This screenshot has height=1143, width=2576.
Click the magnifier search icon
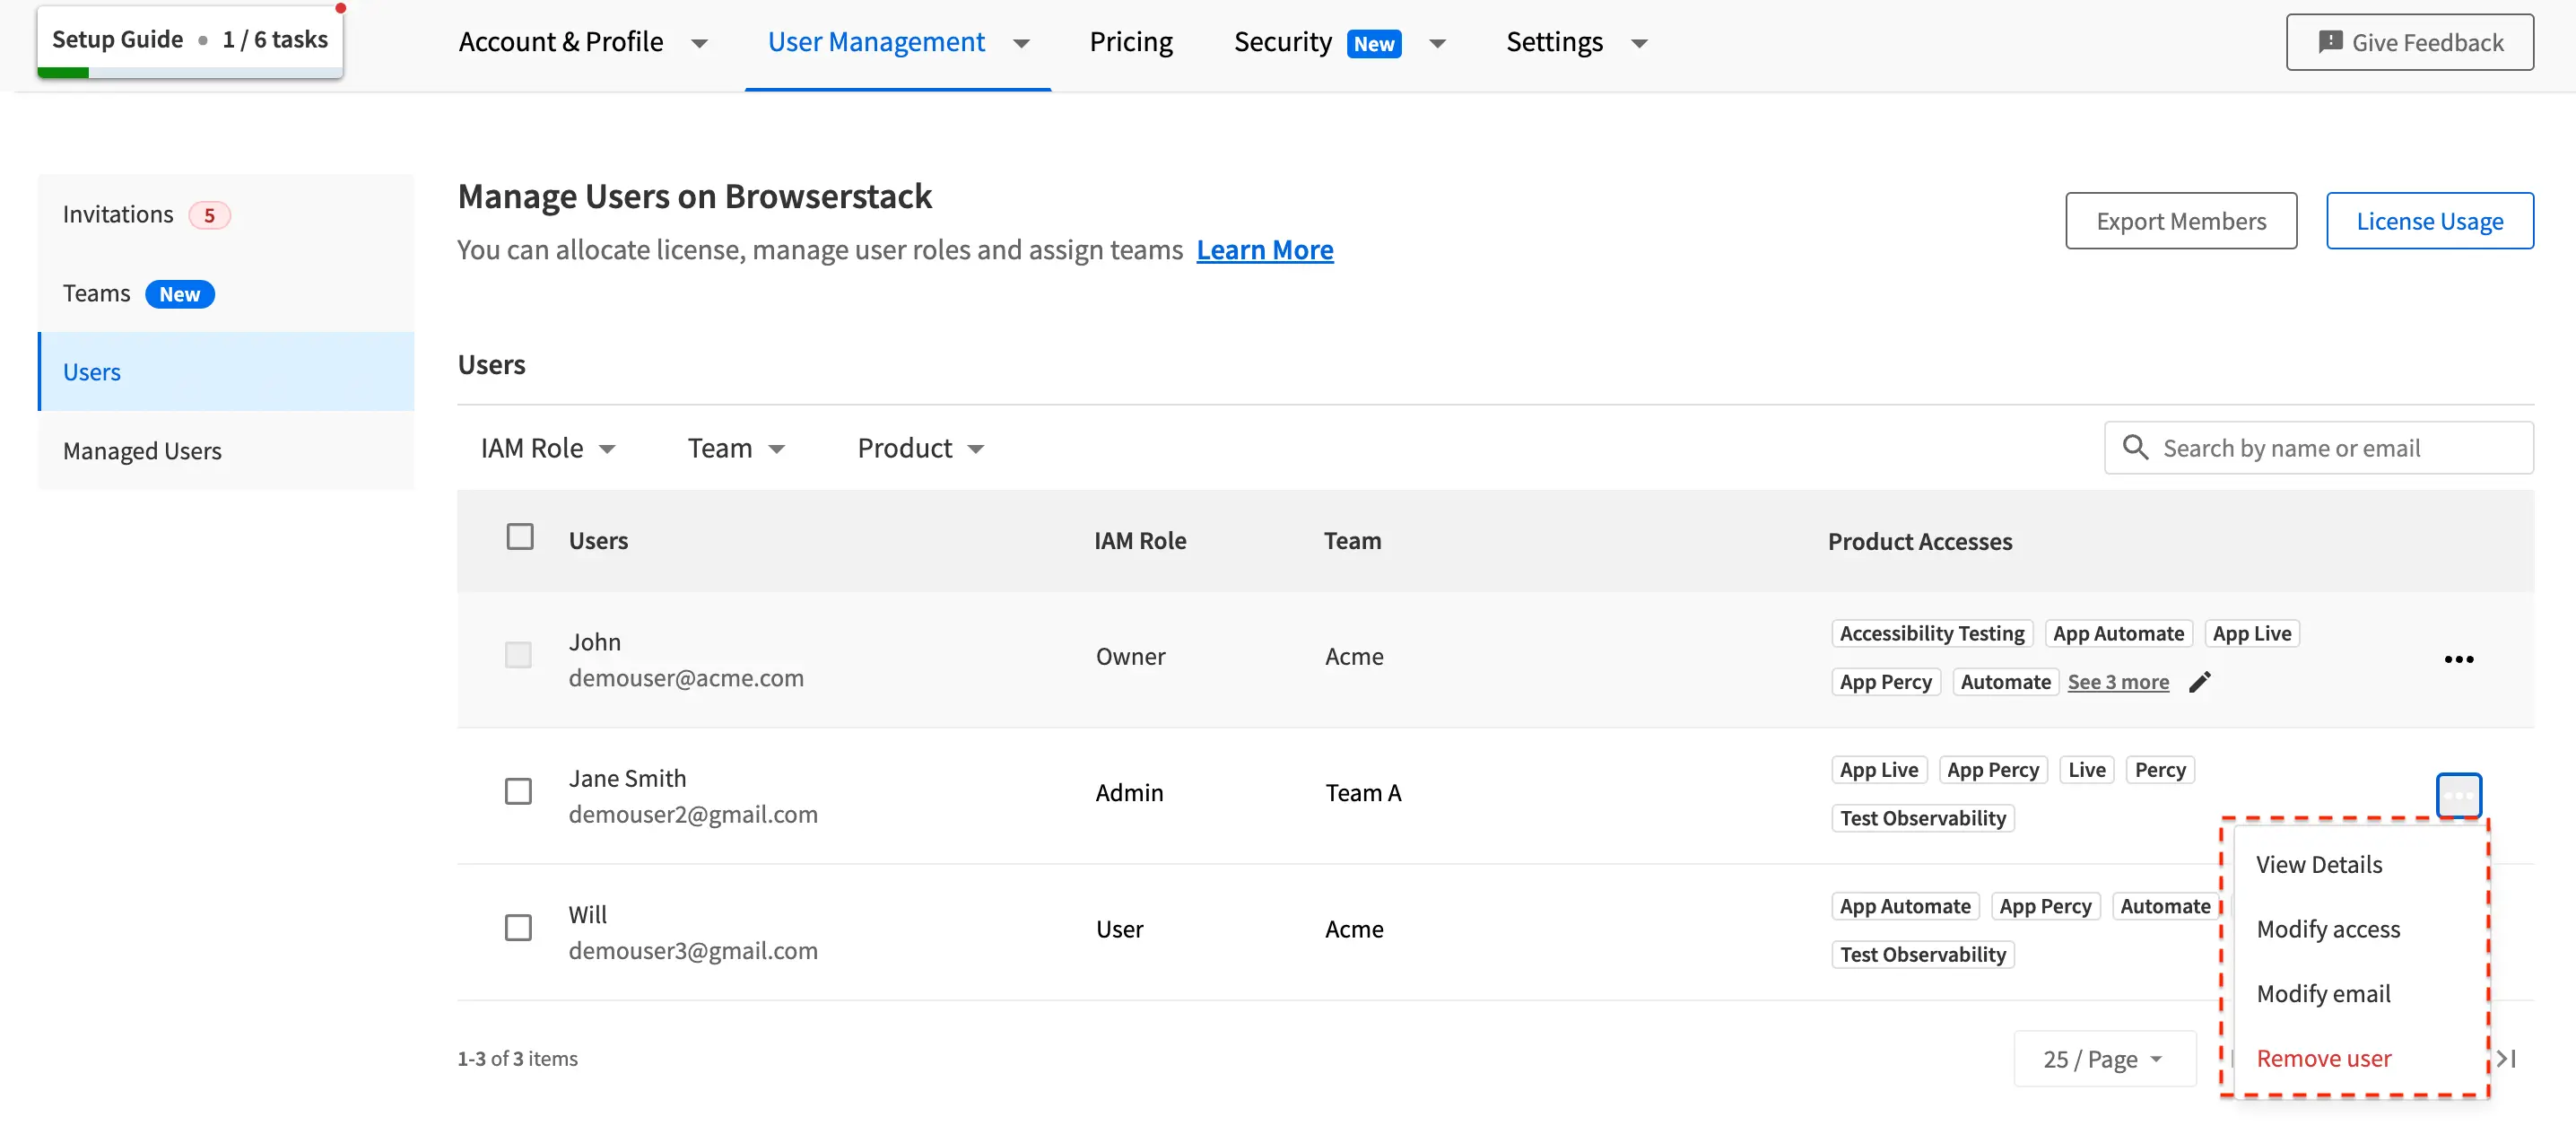point(2135,448)
